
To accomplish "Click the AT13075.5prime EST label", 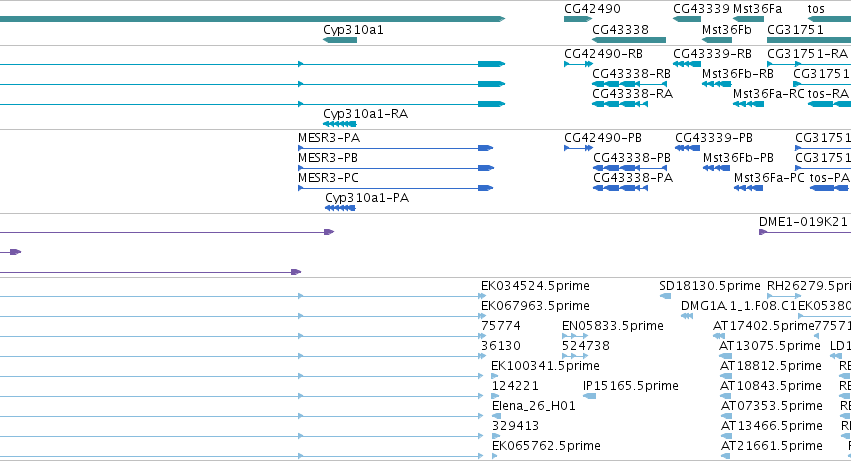I will pos(770,346).
